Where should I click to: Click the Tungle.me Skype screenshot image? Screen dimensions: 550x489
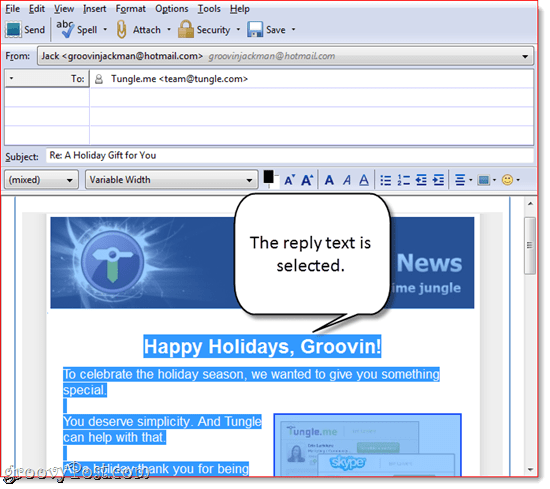[368, 445]
